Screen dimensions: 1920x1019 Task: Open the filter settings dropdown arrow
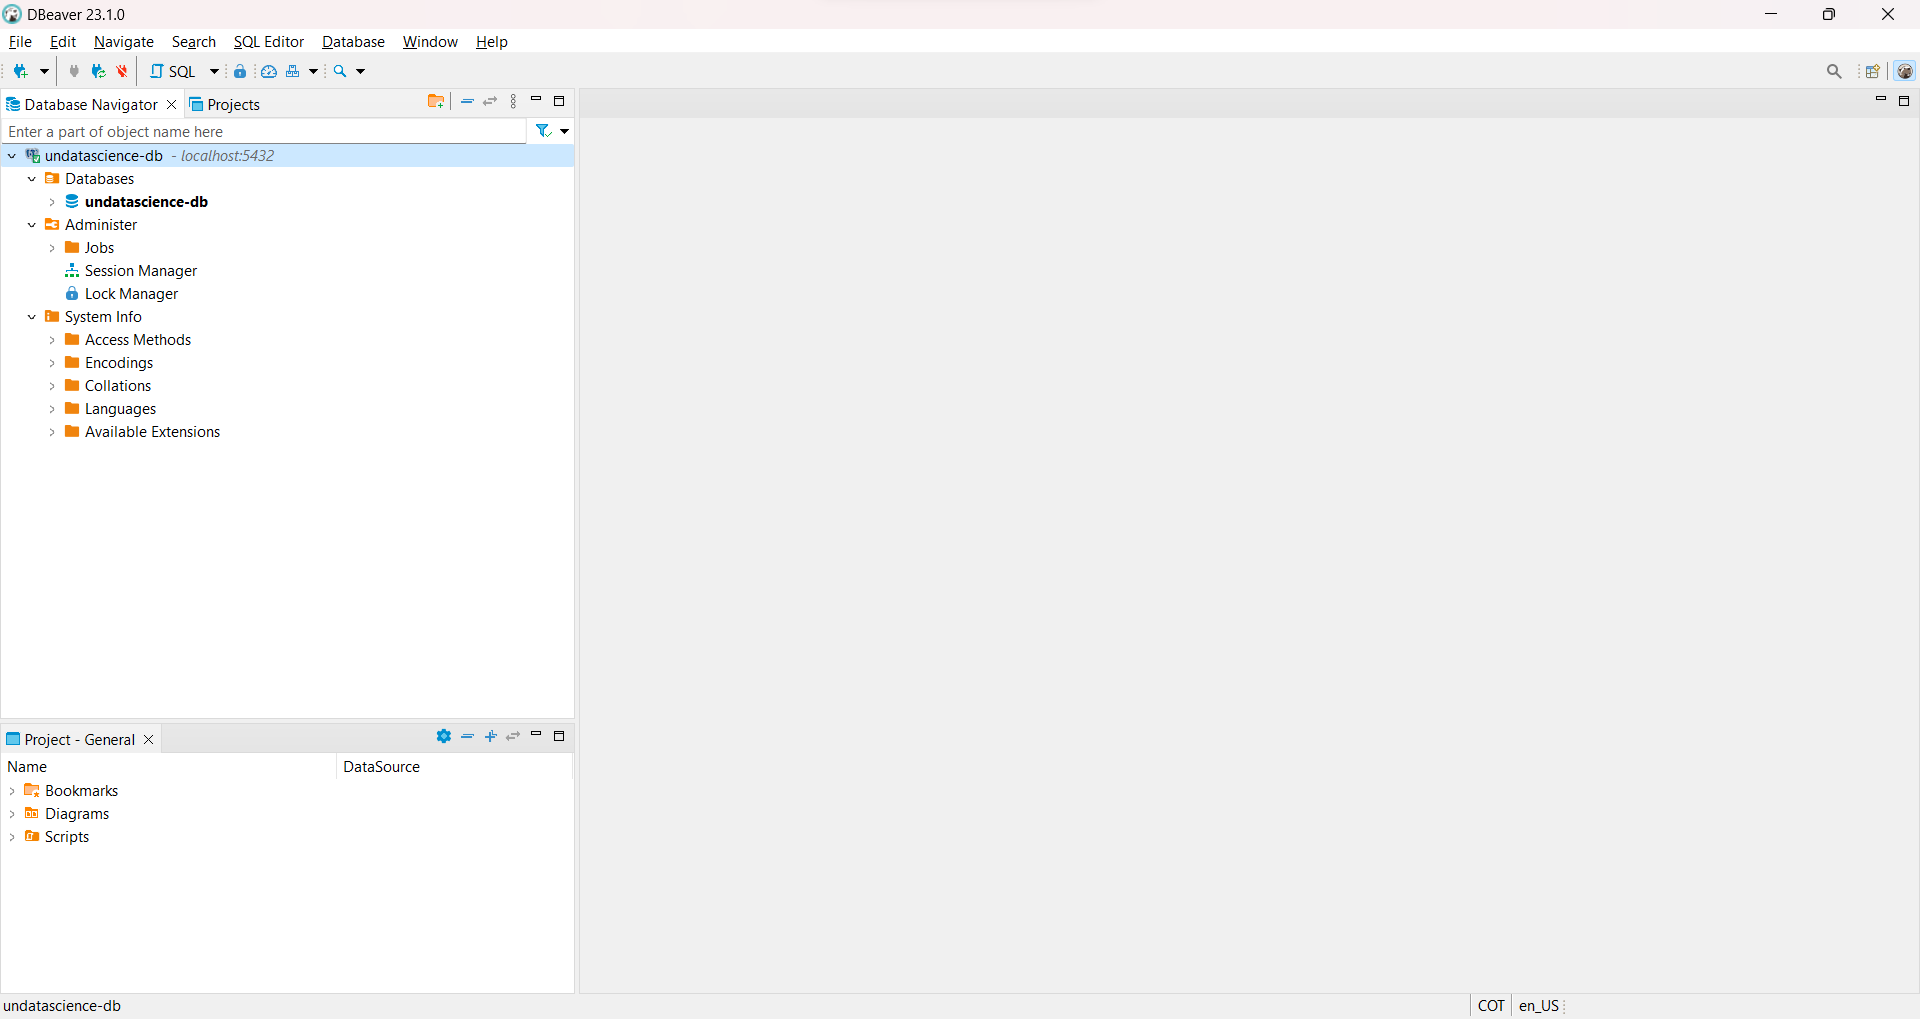[x=565, y=132]
